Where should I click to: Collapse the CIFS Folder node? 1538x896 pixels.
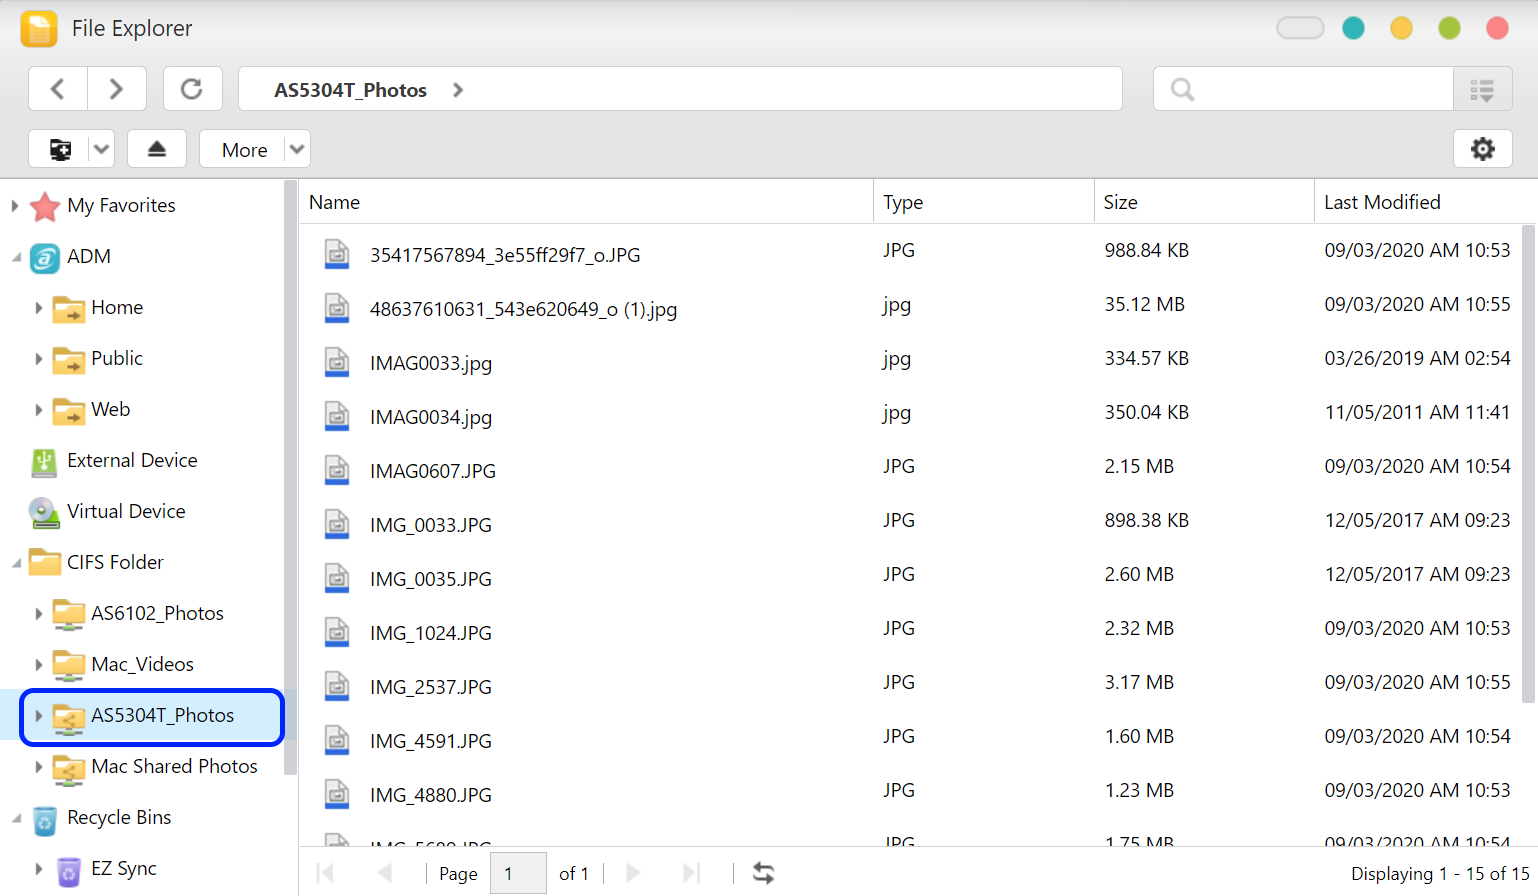pyautogui.click(x=16, y=563)
